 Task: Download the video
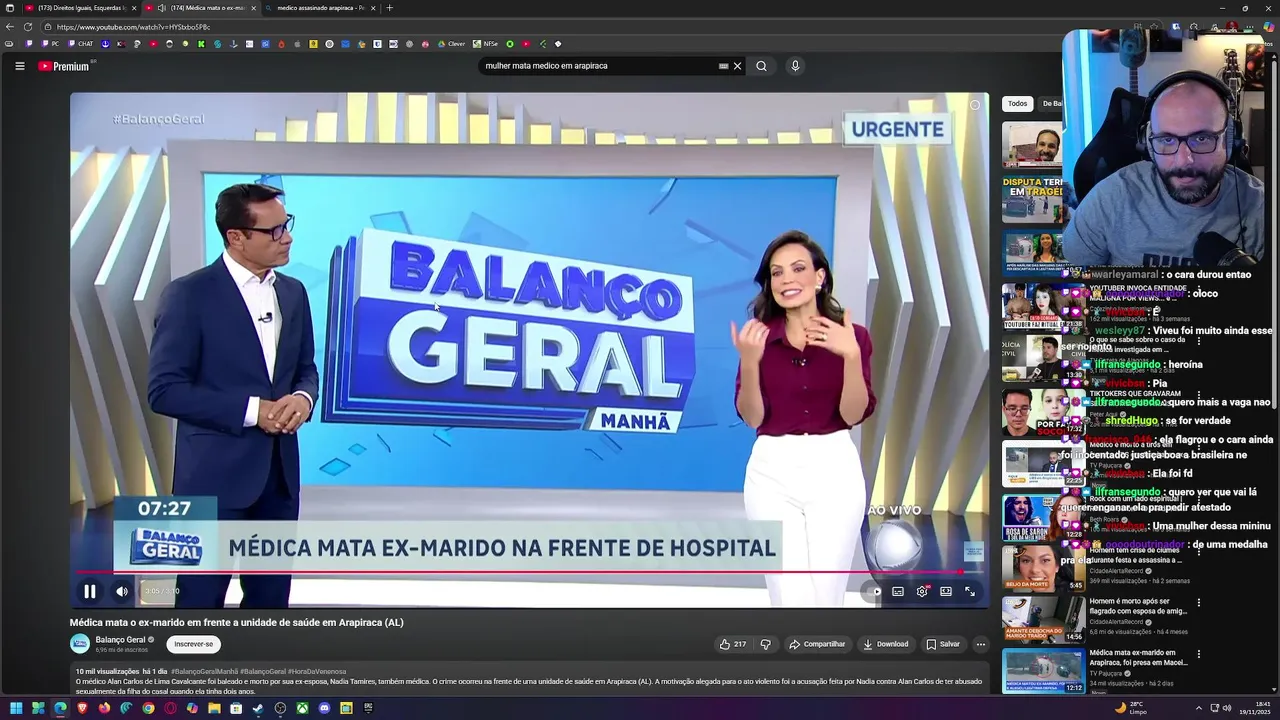pyautogui.click(x=886, y=644)
